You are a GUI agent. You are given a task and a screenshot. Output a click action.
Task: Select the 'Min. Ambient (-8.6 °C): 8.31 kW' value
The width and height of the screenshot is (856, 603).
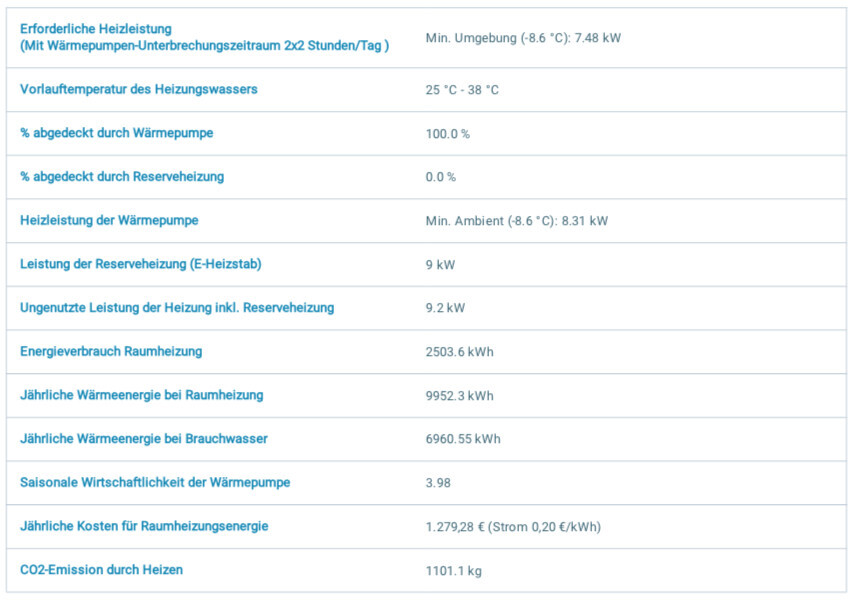click(516, 221)
